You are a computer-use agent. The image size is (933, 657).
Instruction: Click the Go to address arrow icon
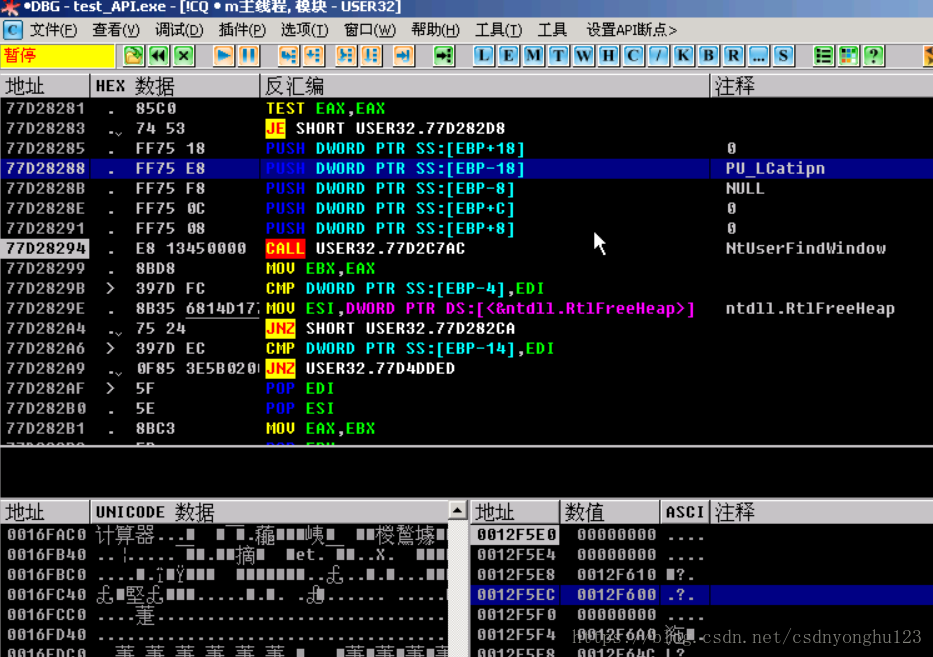tap(443, 56)
